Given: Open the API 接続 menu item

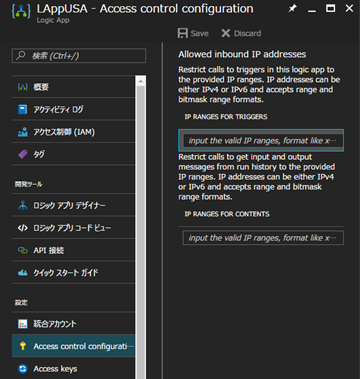Looking at the screenshot, I should click(73, 250).
